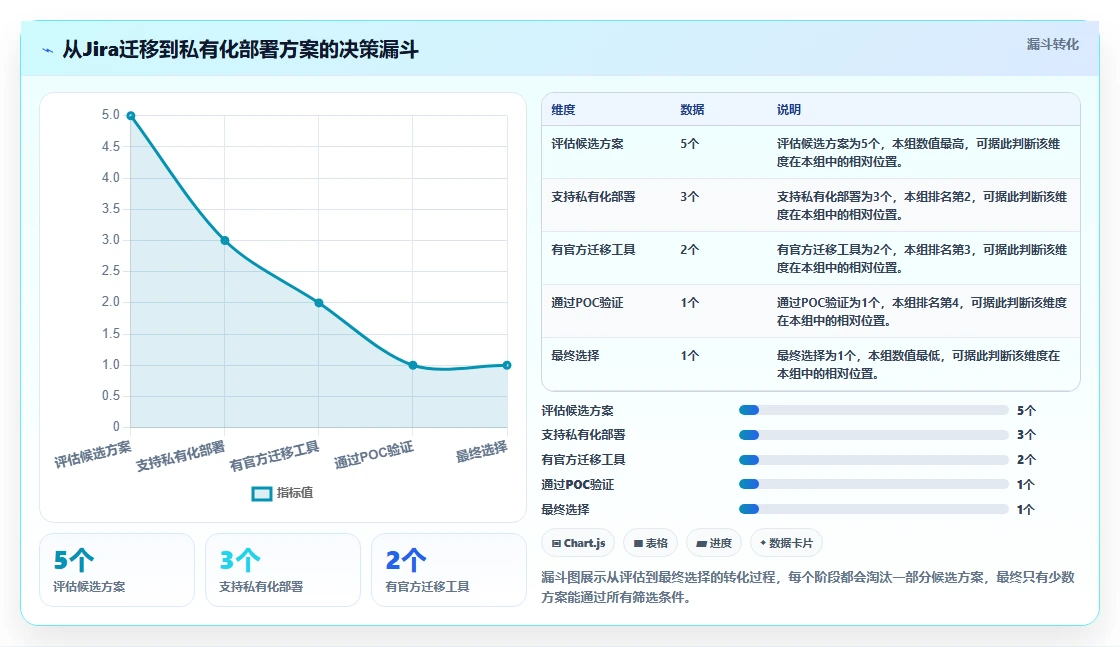
Task: Open the 2个 有官方迁移工具 data card
Action: tap(449, 570)
